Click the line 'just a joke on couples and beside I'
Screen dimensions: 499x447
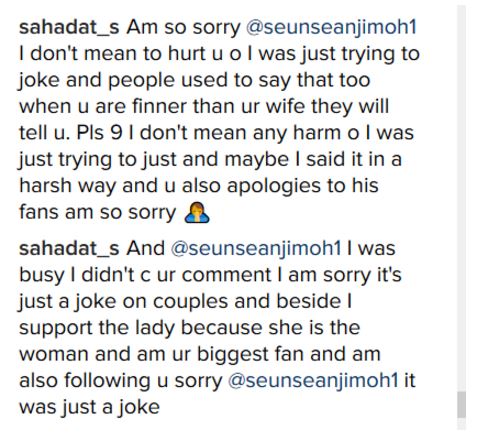(x=185, y=302)
